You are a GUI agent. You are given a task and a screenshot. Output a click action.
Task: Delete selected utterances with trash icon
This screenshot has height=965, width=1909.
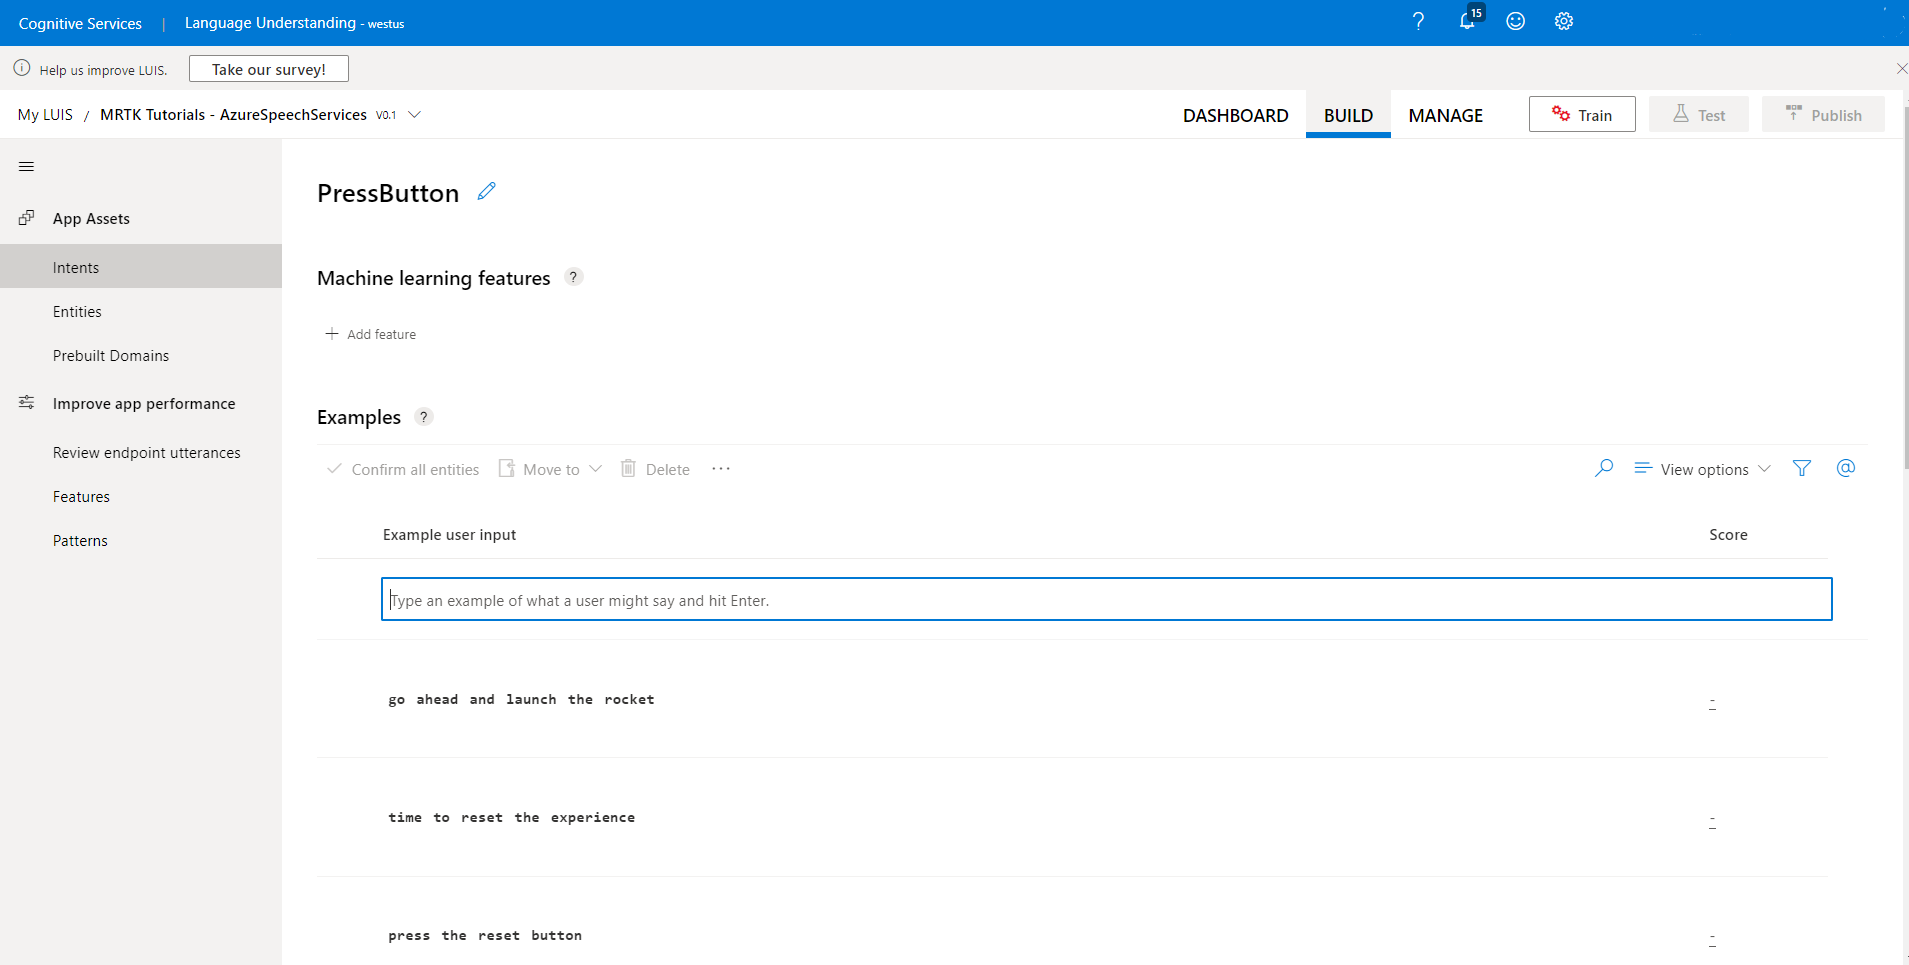pos(654,468)
